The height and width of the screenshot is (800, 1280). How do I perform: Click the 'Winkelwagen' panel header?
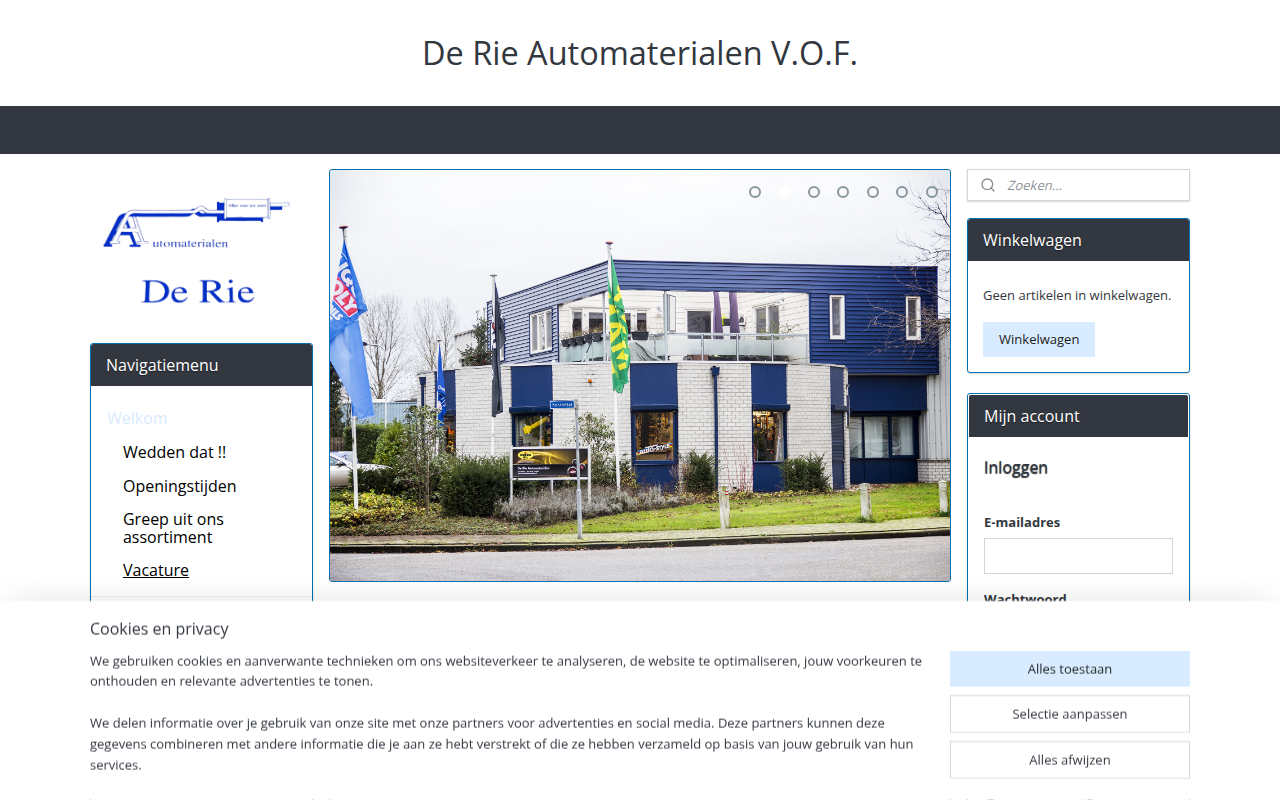coord(1078,240)
